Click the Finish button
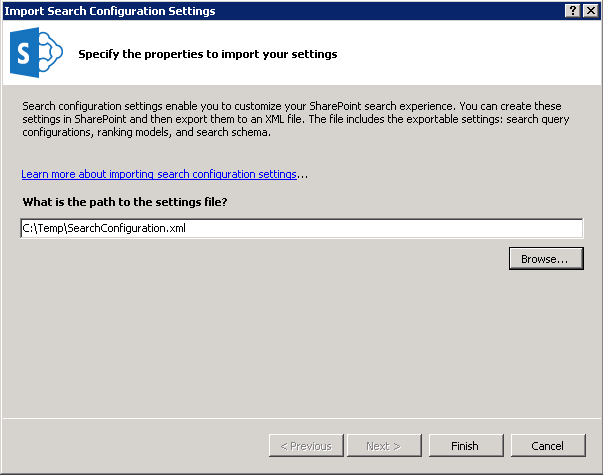The width and height of the screenshot is (603, 475). (466, 446)
